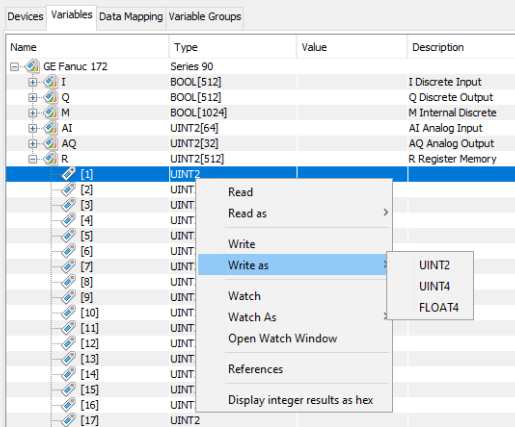Screen dimensions: 515x427
Task: Expand the M internal discrete array
Action: click(33, 113)
